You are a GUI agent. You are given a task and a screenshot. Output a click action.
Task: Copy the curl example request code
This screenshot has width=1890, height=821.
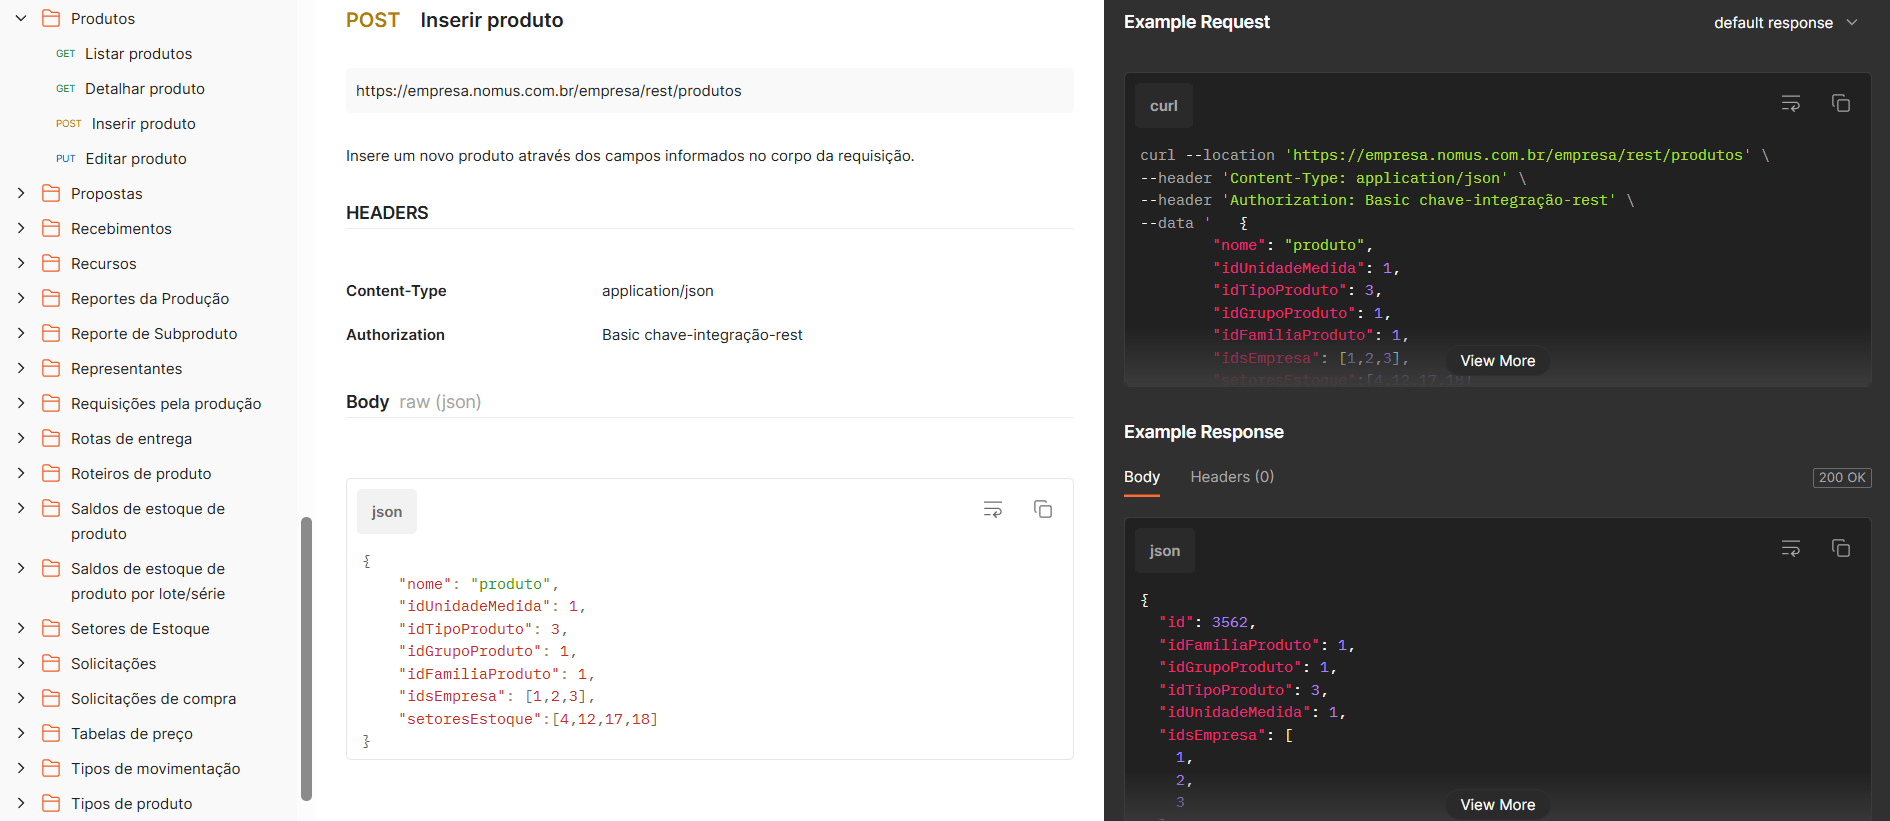1840,104
